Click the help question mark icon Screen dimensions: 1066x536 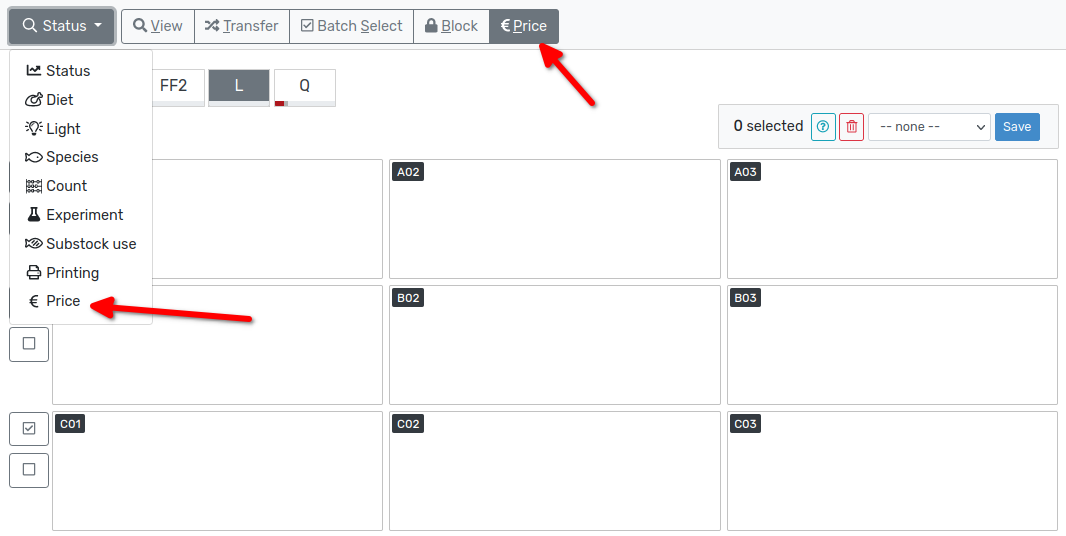coord(823,127)
